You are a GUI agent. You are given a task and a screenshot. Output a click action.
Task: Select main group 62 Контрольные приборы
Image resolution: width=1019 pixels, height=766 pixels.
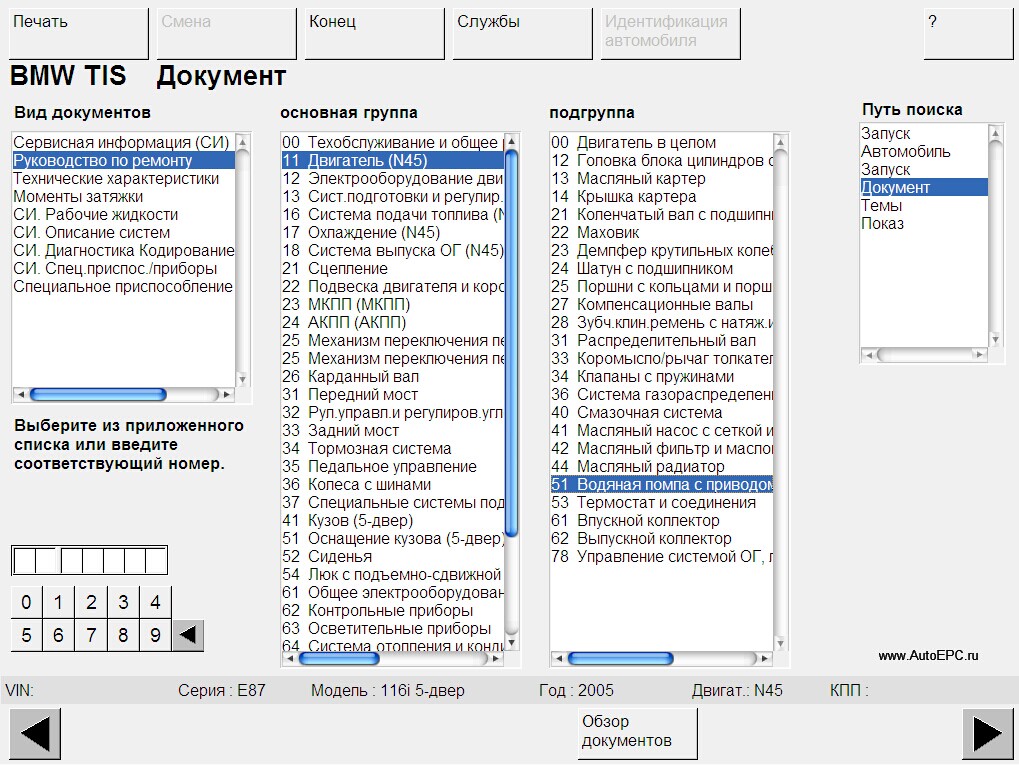393,611
